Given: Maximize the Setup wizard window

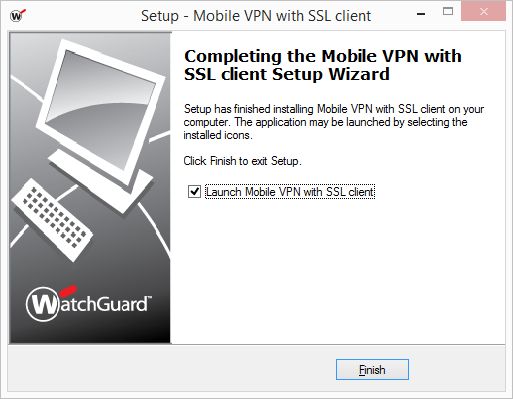Looking at the screenshot, I should pyautogui.click(x=448, y=12).
